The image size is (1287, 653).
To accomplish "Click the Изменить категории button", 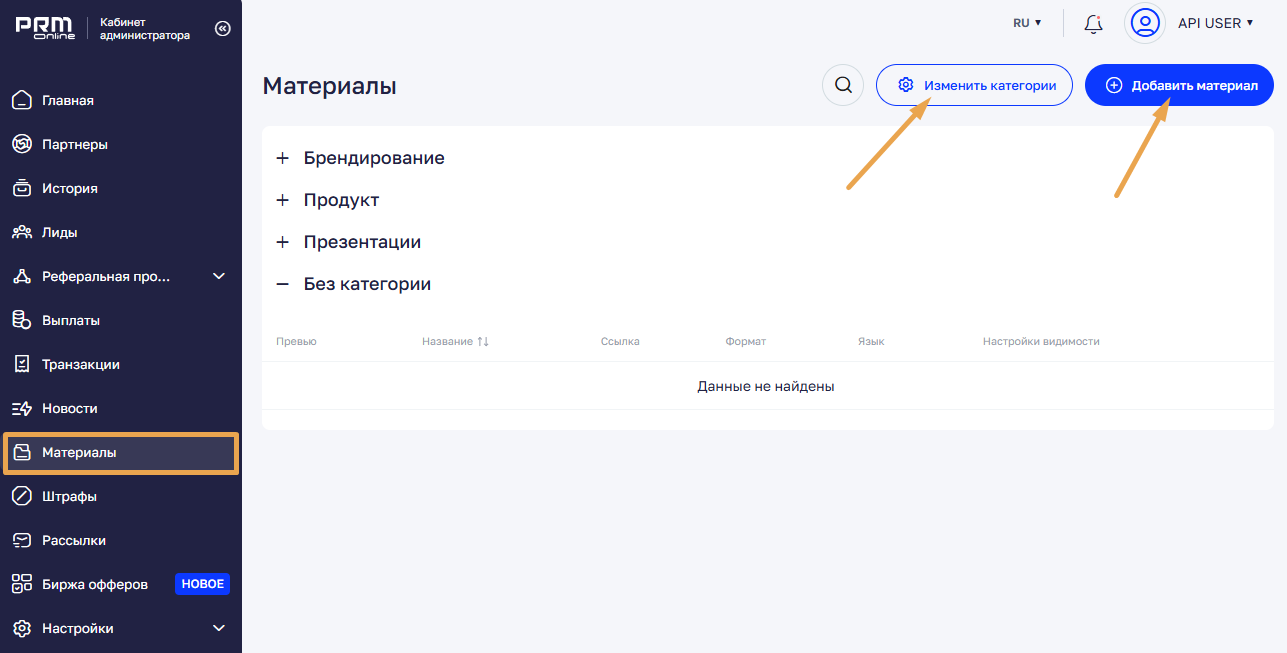I will pyautogui.click(x=974, y=86).
